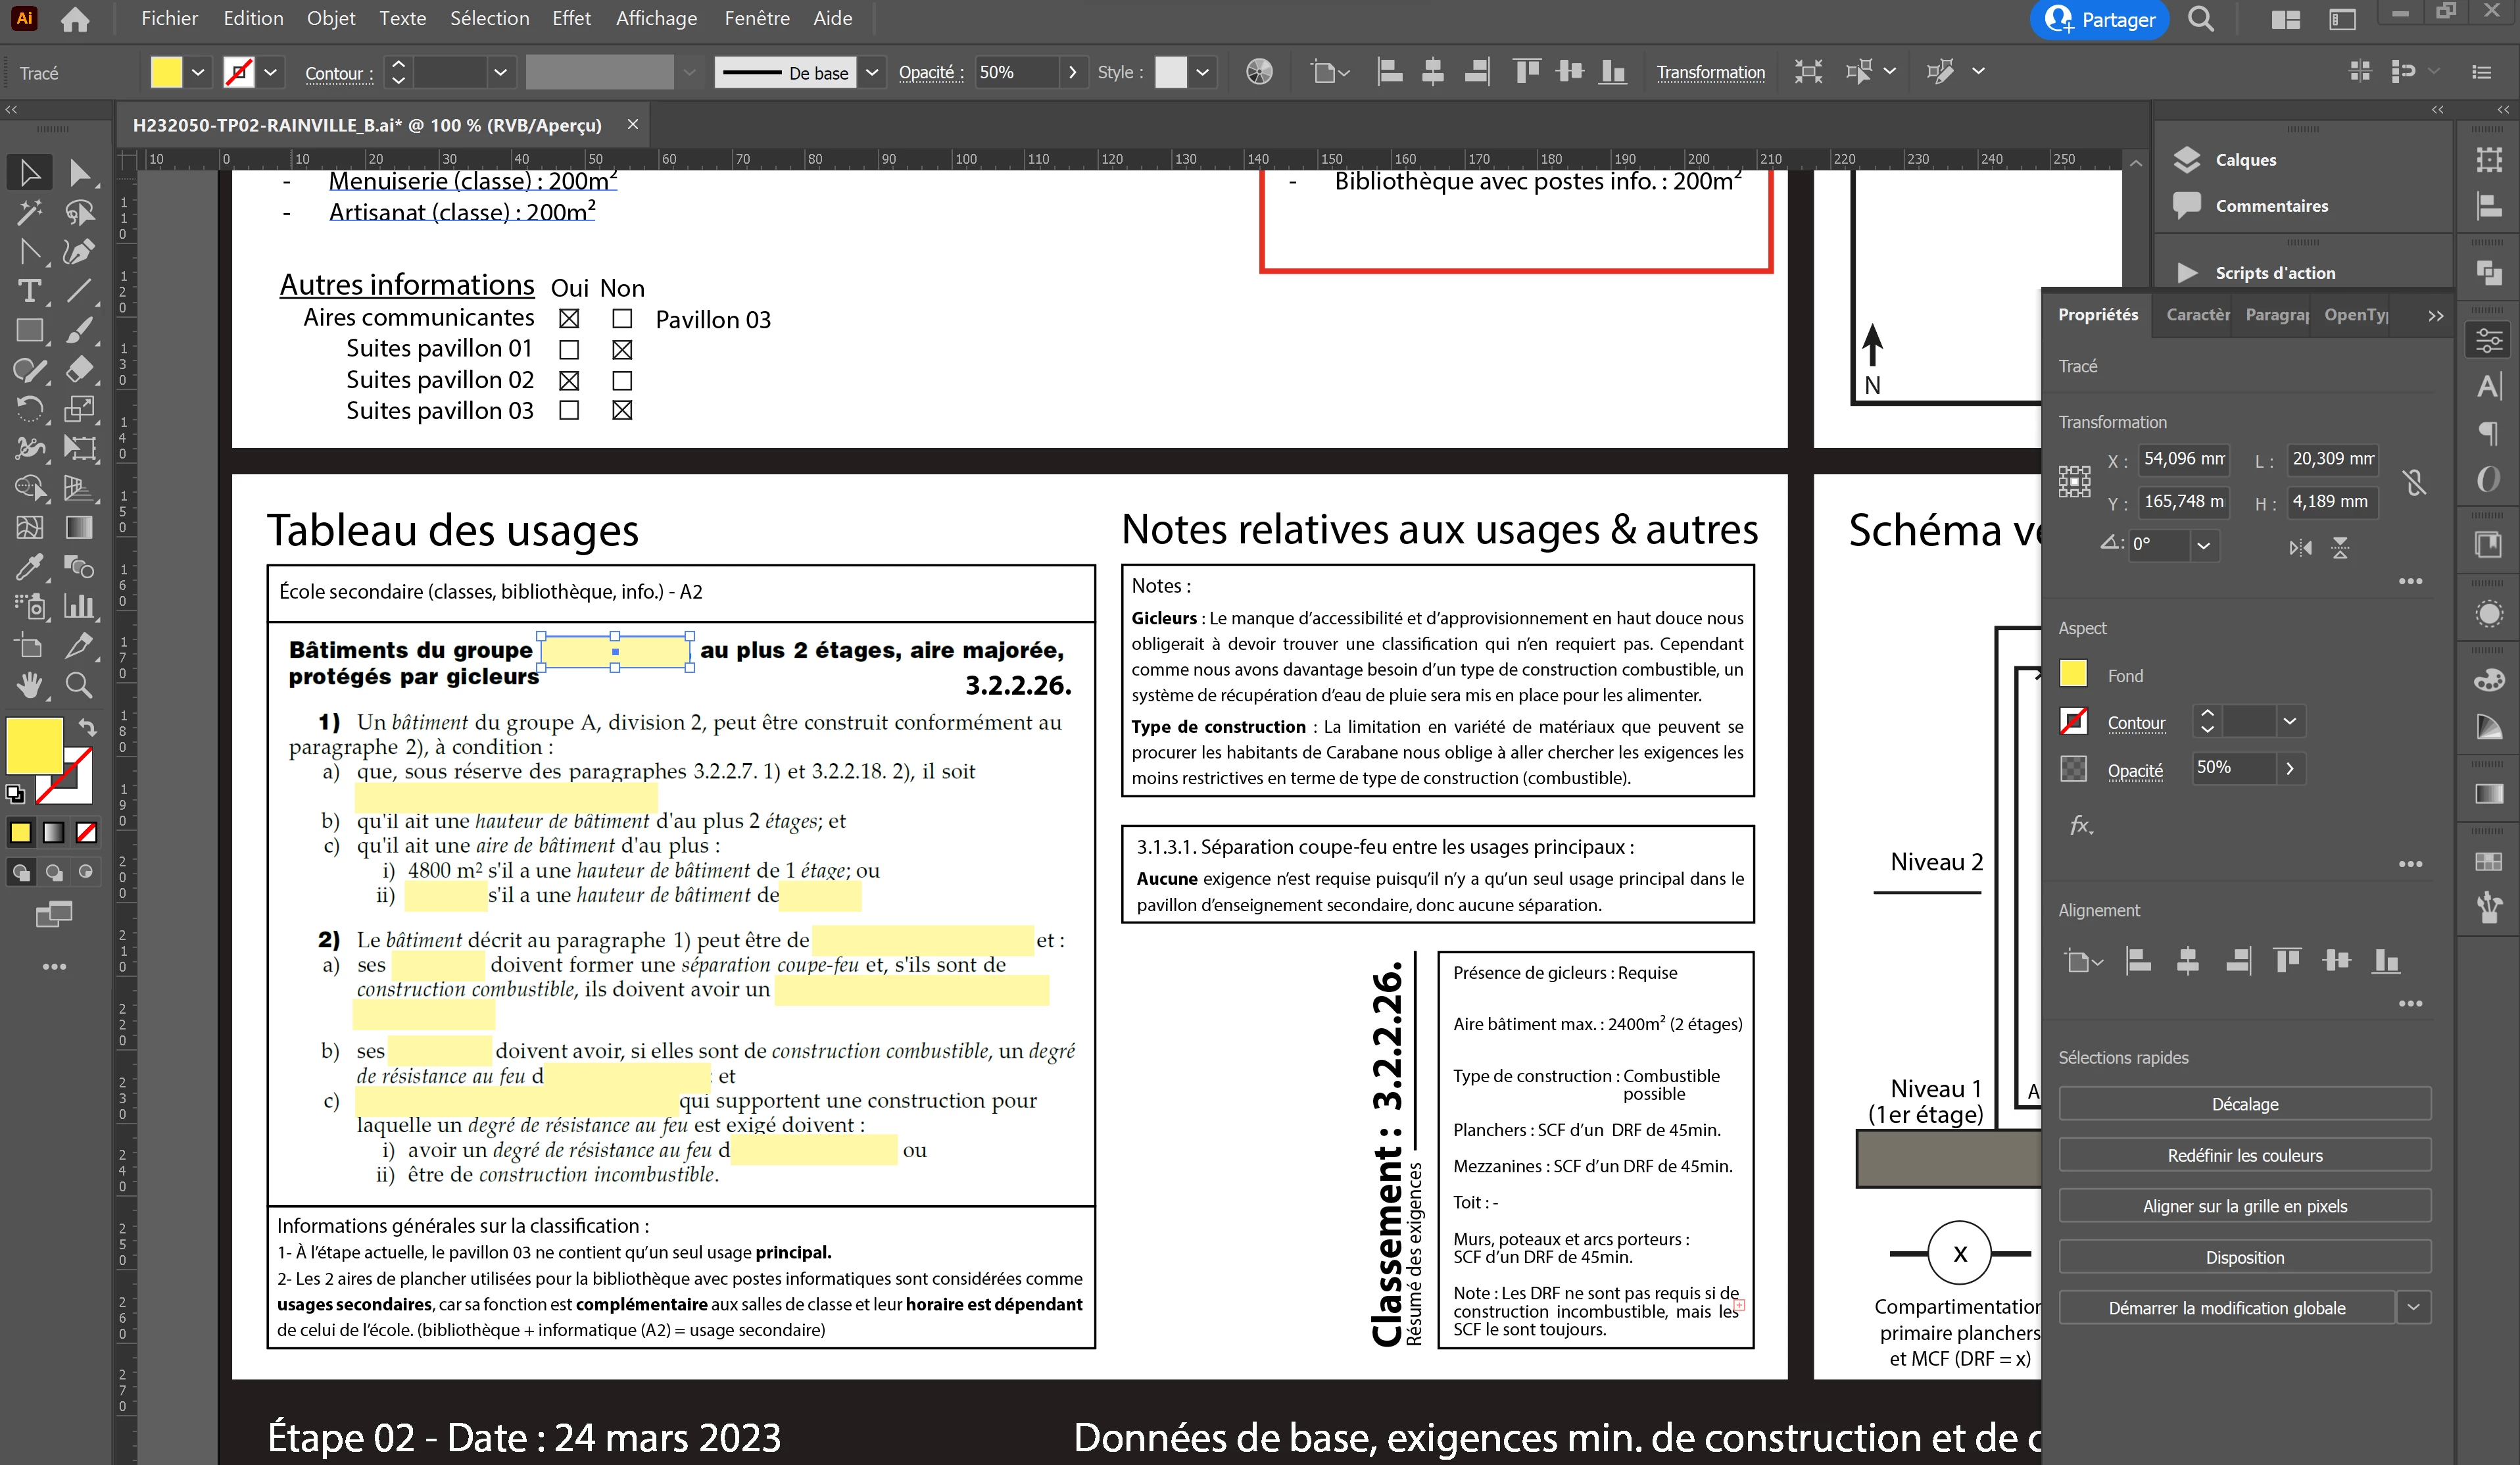
Task: Click the search magnifier icon
Action: [2200, 19]
